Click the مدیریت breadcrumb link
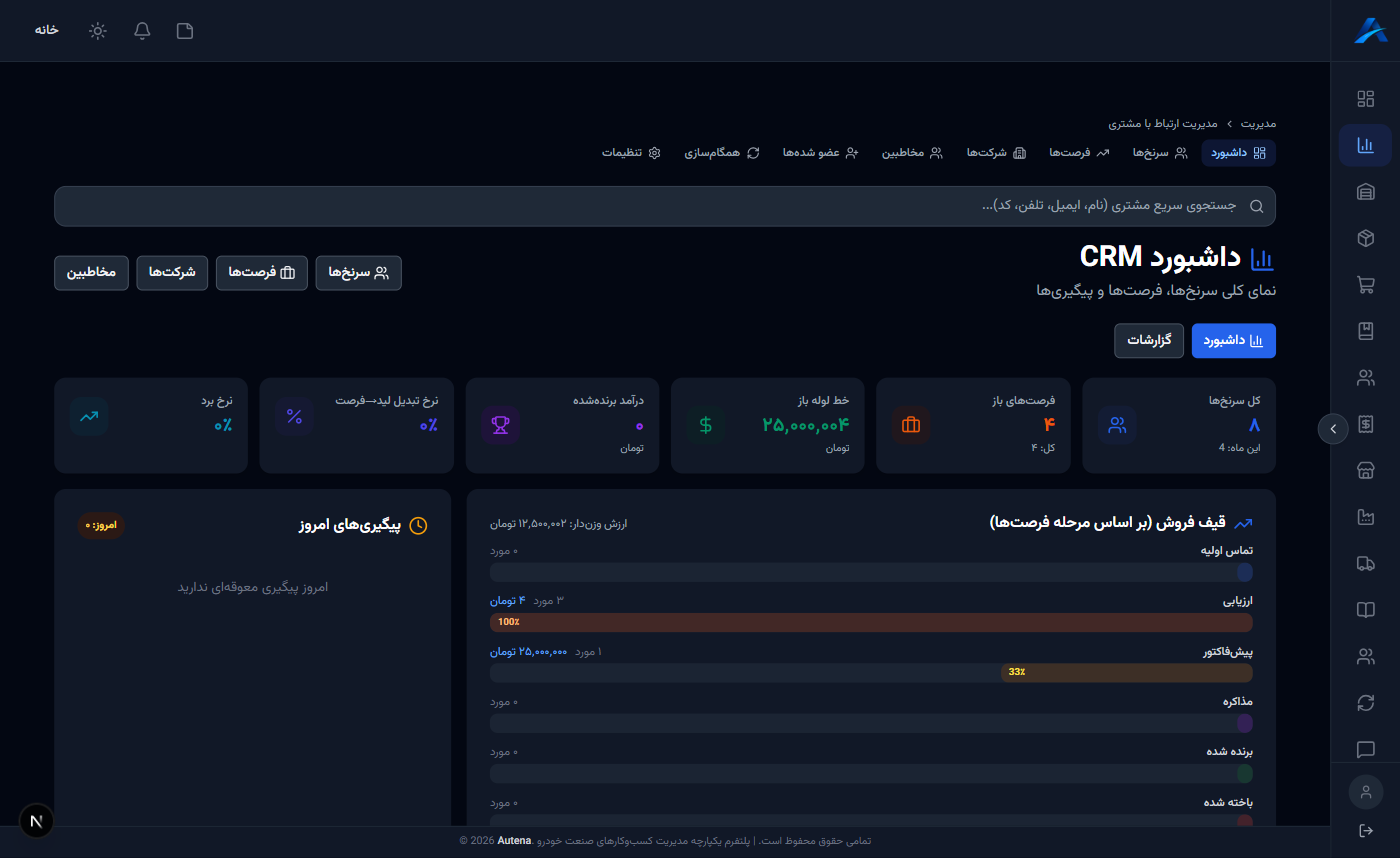The width and height of the screenshot is (1400, 858). click(x=1259, y=124)
